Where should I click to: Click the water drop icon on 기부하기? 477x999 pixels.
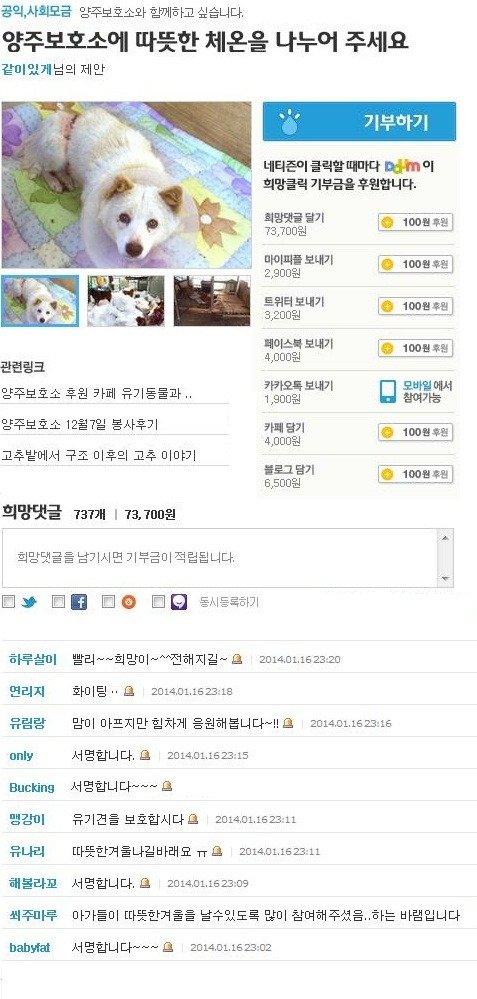click(x=290, y=121)
